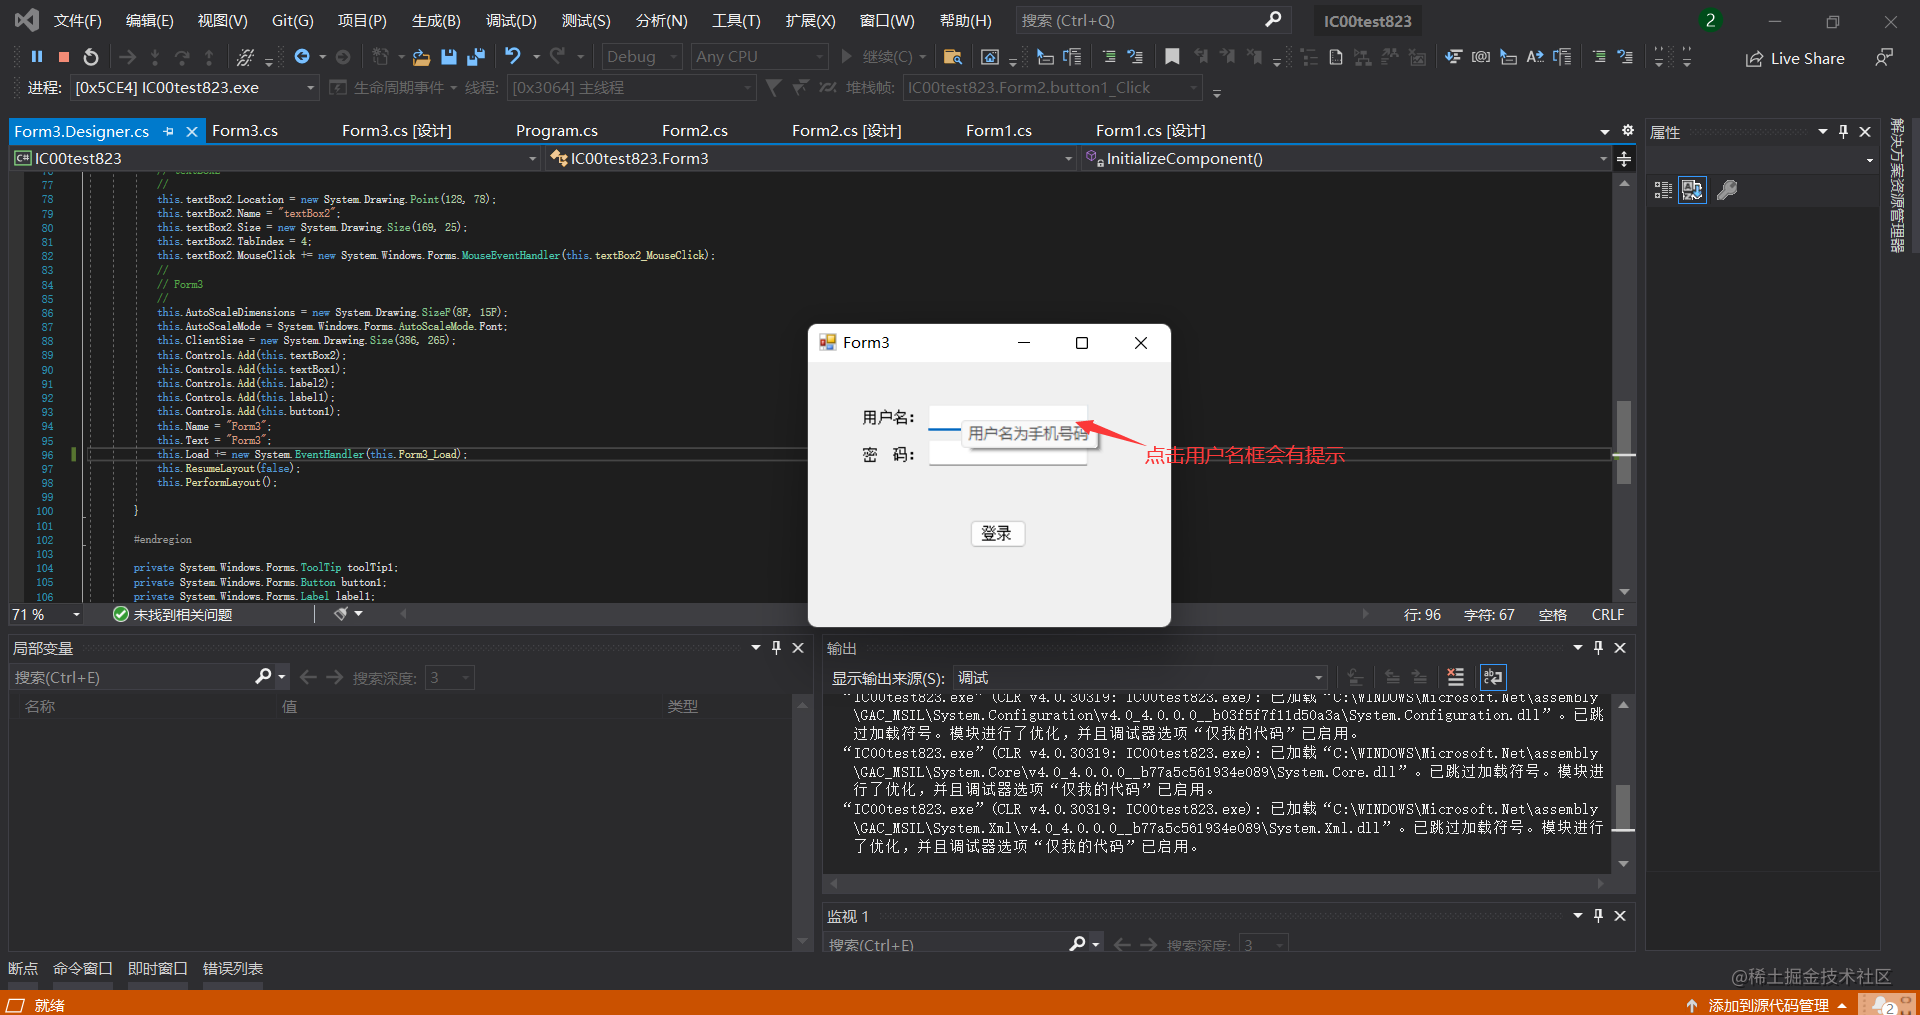Toggle word wrap in the Output window
1920x1015 pixels.
(1492, 677)
